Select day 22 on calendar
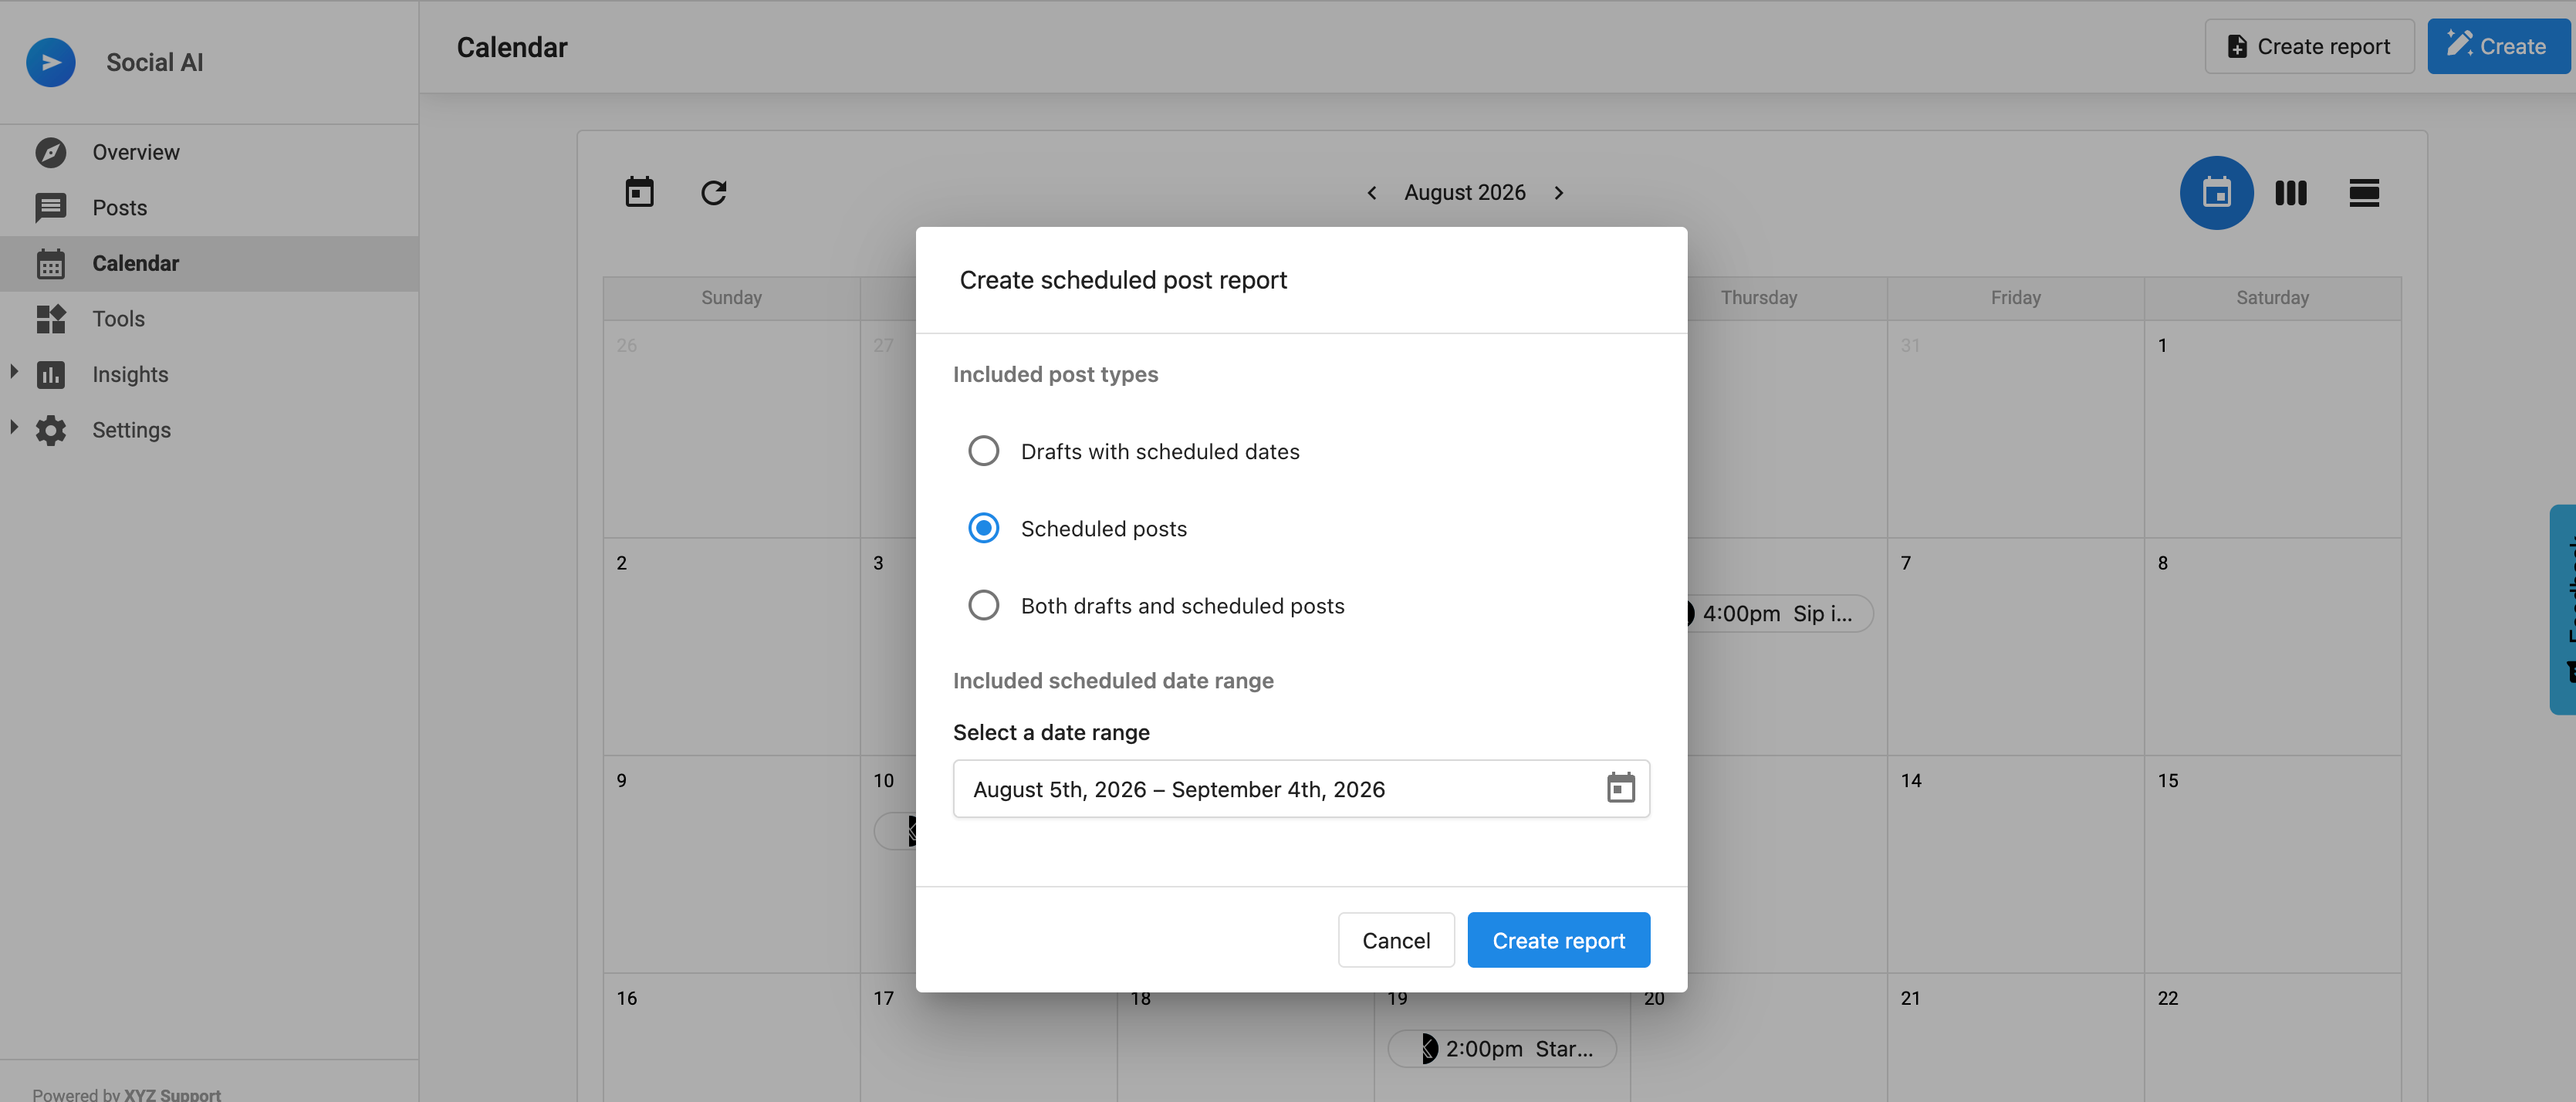Image resolution: width=2576 pixels, height=1102 pixels. pos(2272,1038)
